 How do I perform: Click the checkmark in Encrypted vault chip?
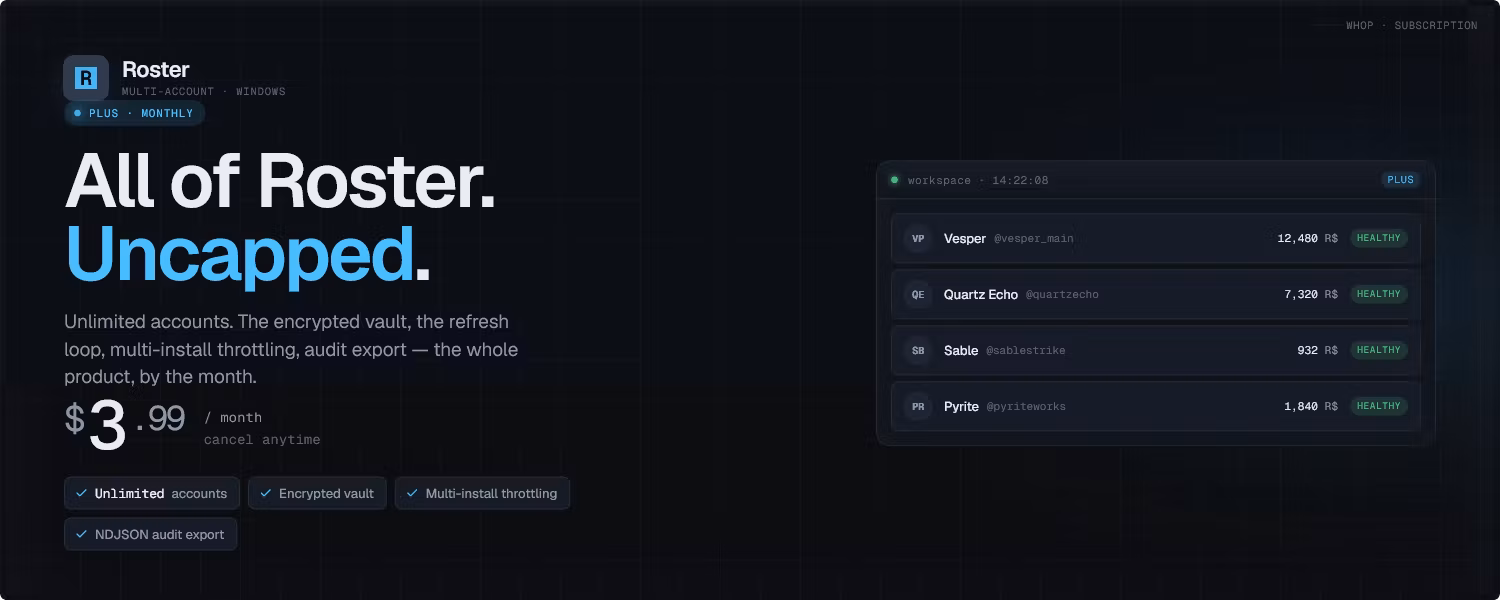(x=266, y=493)
